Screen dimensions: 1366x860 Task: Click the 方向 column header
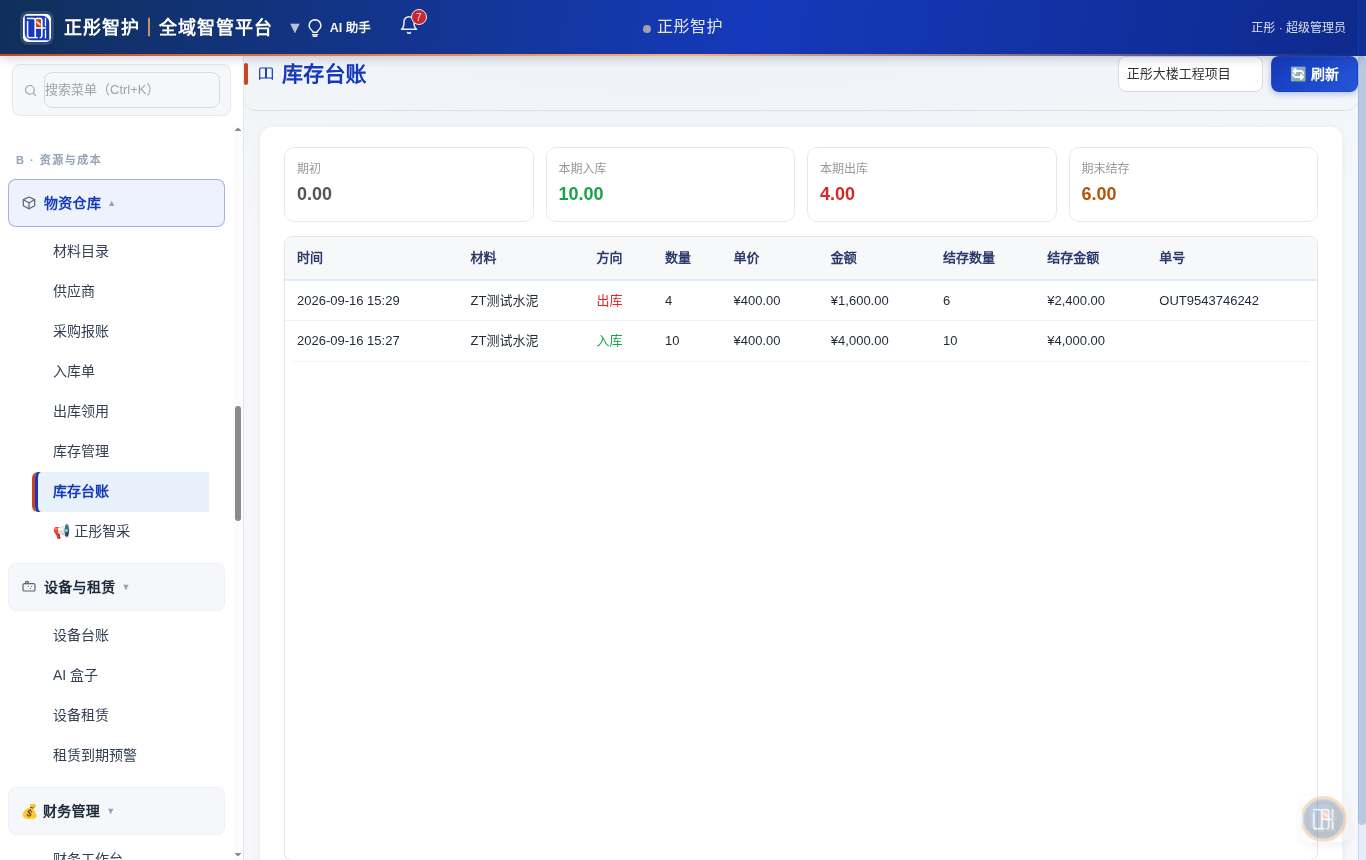pyautogui.click(x=609, y=258)
